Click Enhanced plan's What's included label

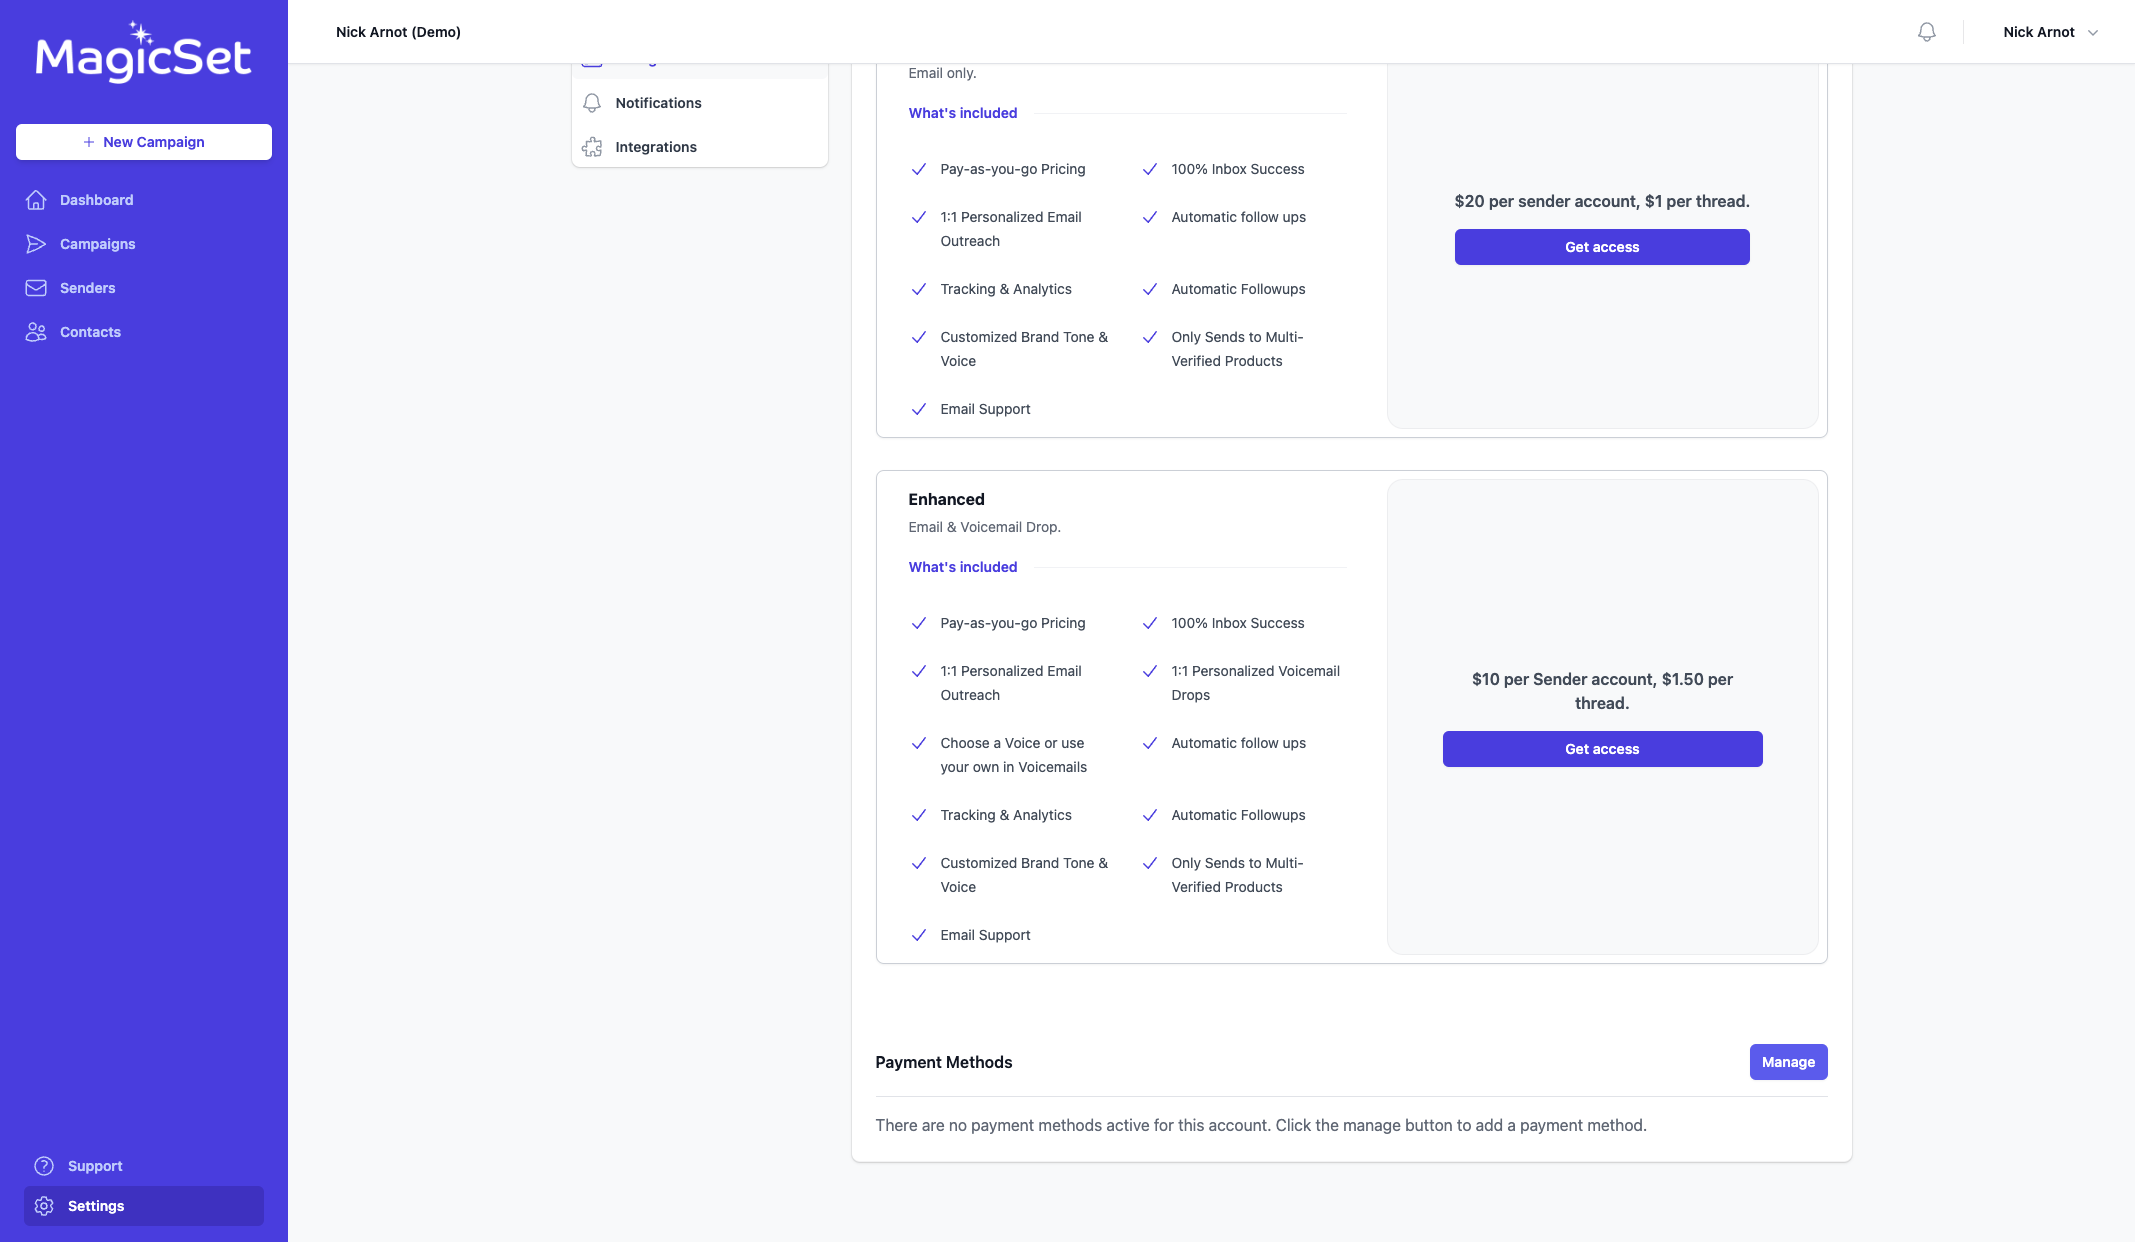coord(962,567)
